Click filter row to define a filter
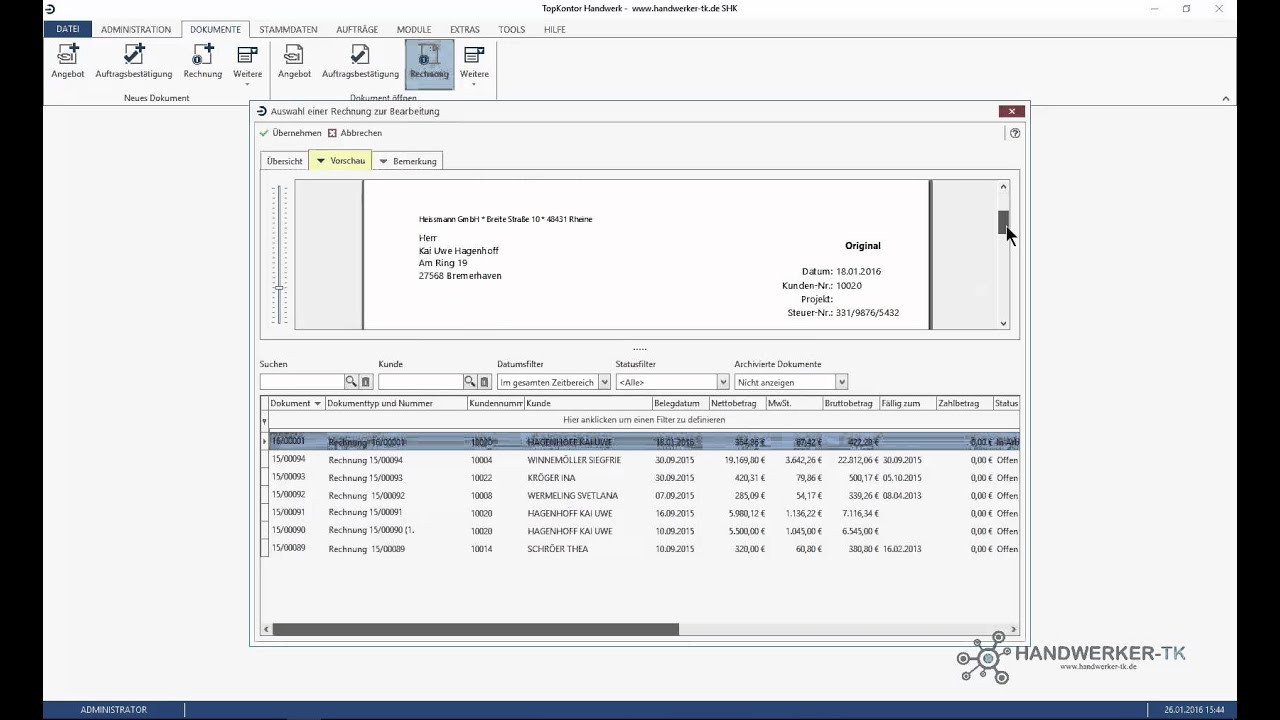Image resolution: width=1280 pixels, height=720 pixels. click(x=644, y=420)
